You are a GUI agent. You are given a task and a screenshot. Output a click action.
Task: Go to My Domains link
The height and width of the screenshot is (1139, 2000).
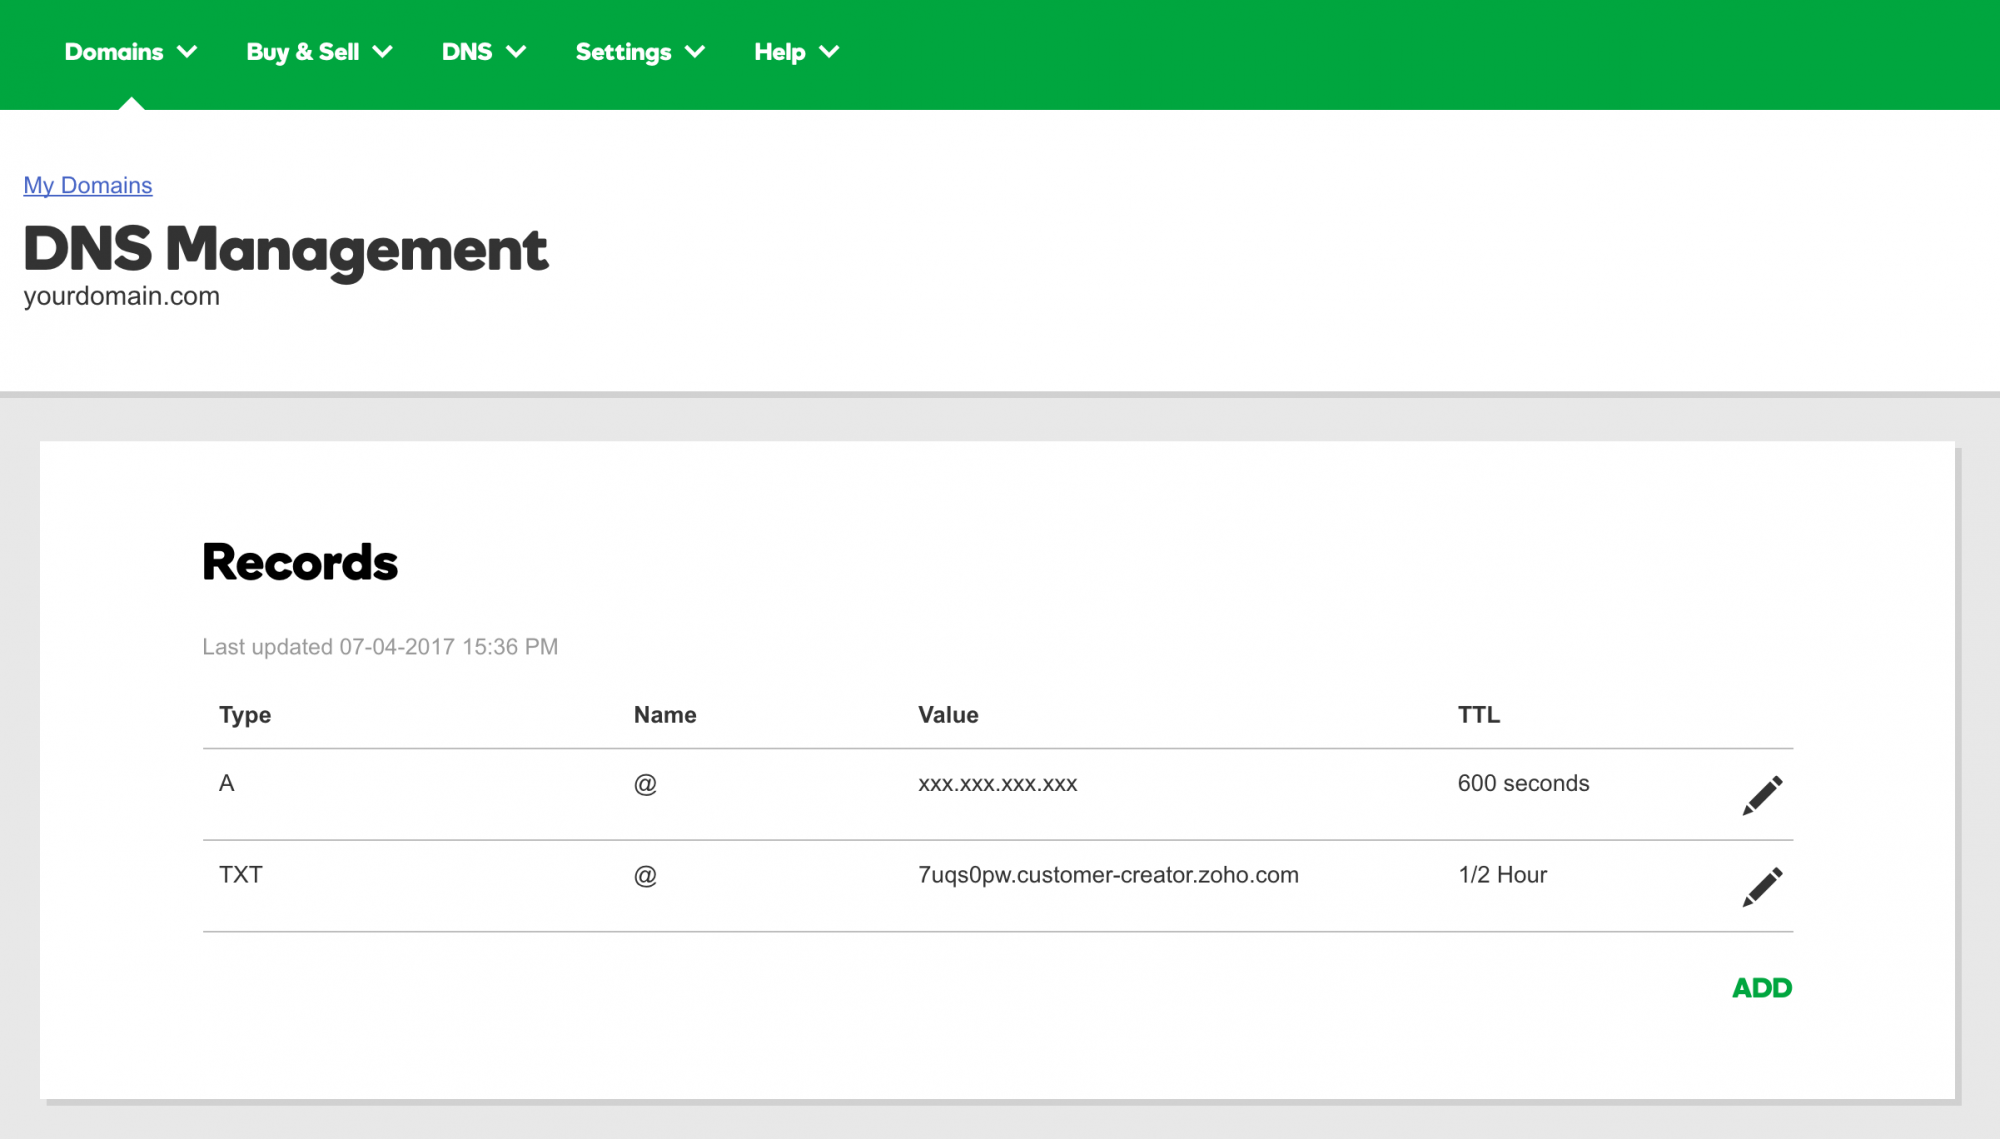point(88,185)
